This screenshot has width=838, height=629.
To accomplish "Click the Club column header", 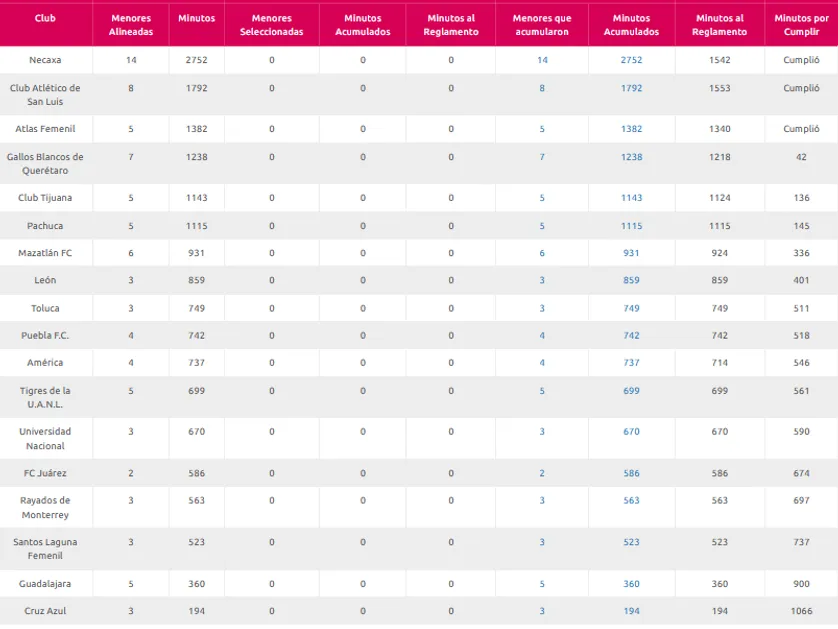I will [x=45, y=18].
